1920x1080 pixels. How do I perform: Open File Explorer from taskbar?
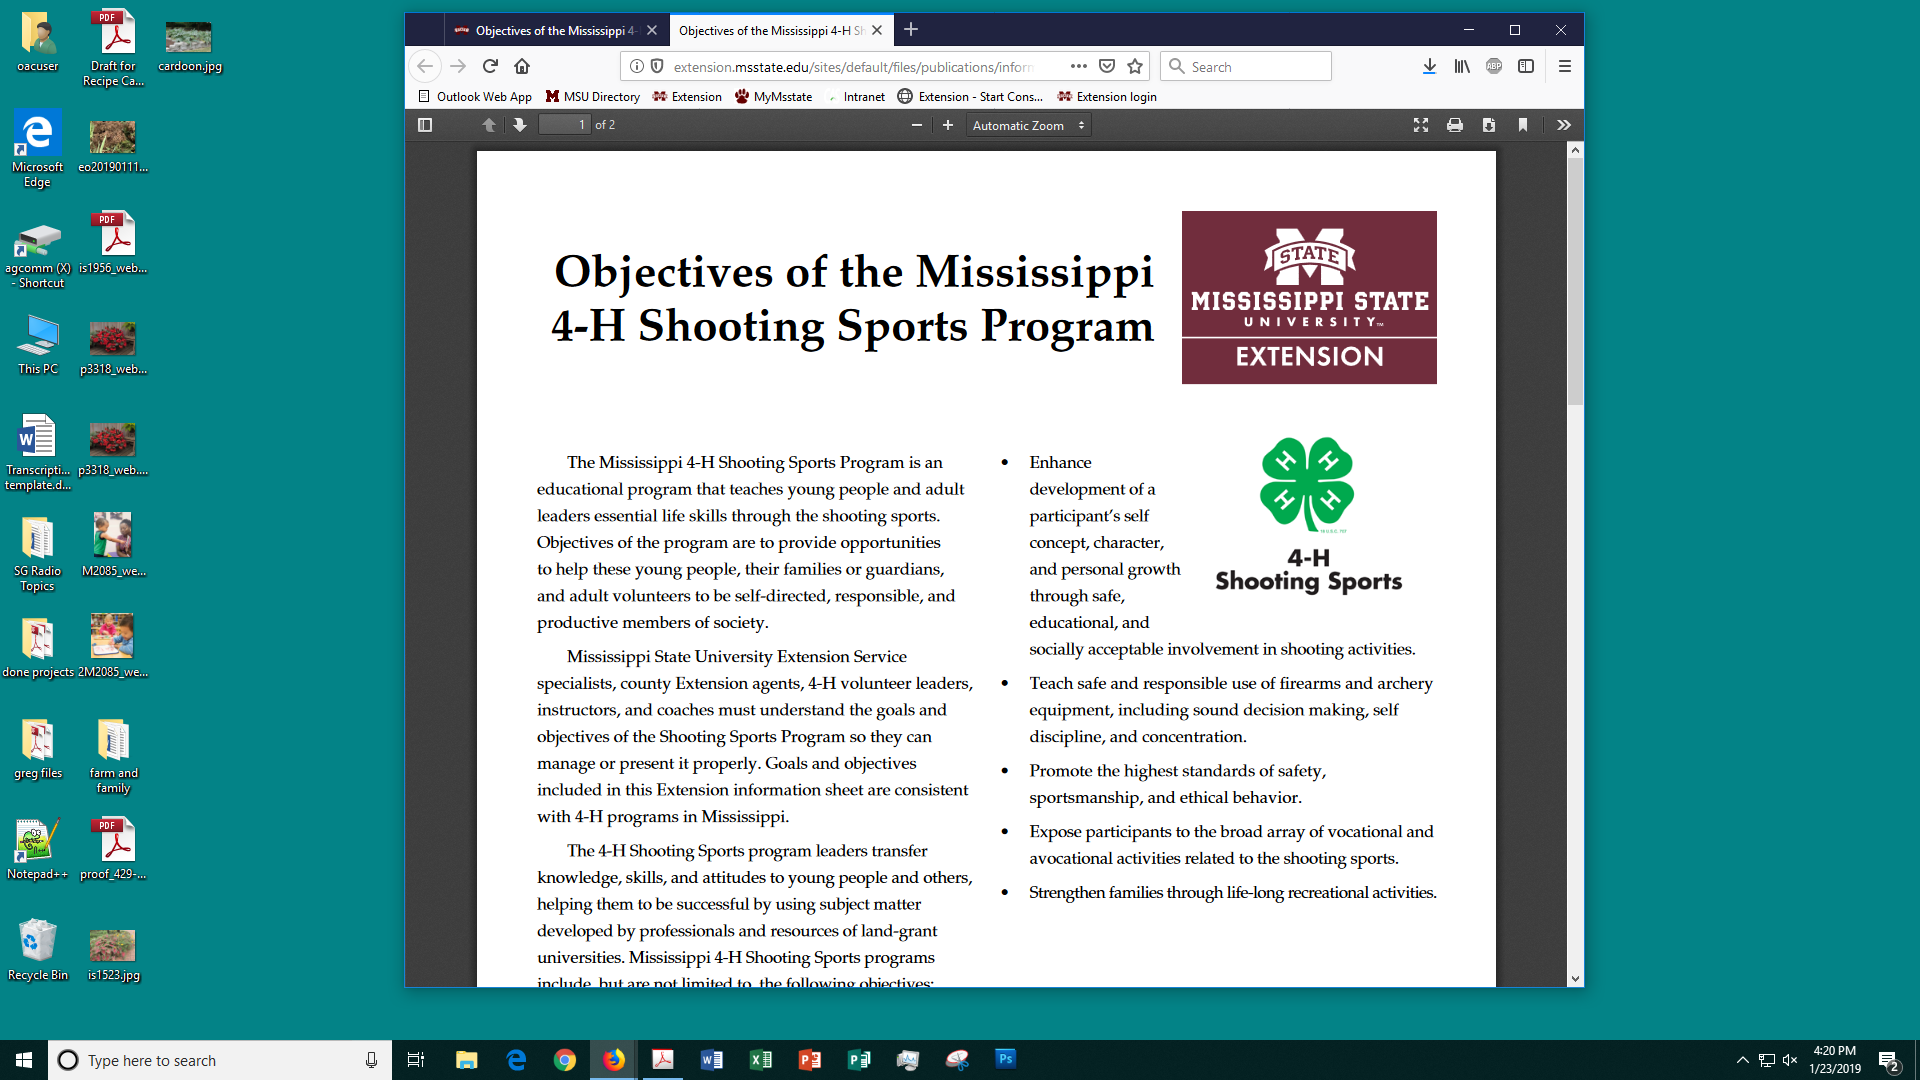[x=466, y=1060]
